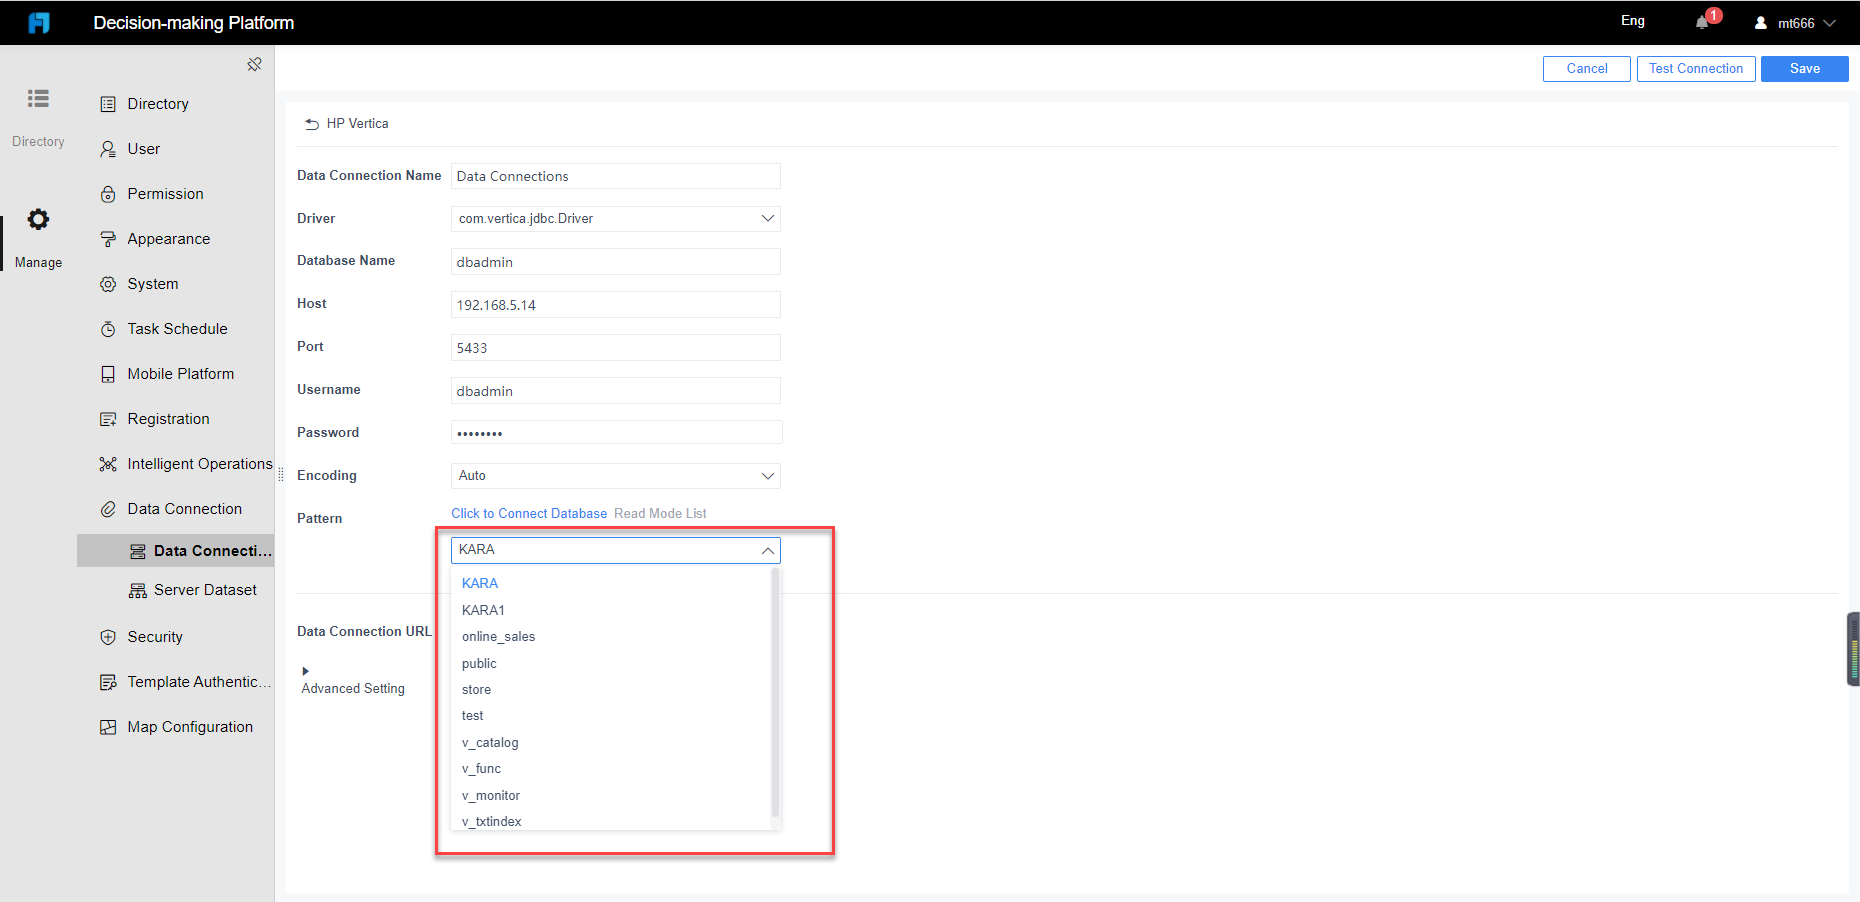This screenshot has width=1860, height=902.
Task: Click the Click to Connect Database link
Action: tap(529, 513)
